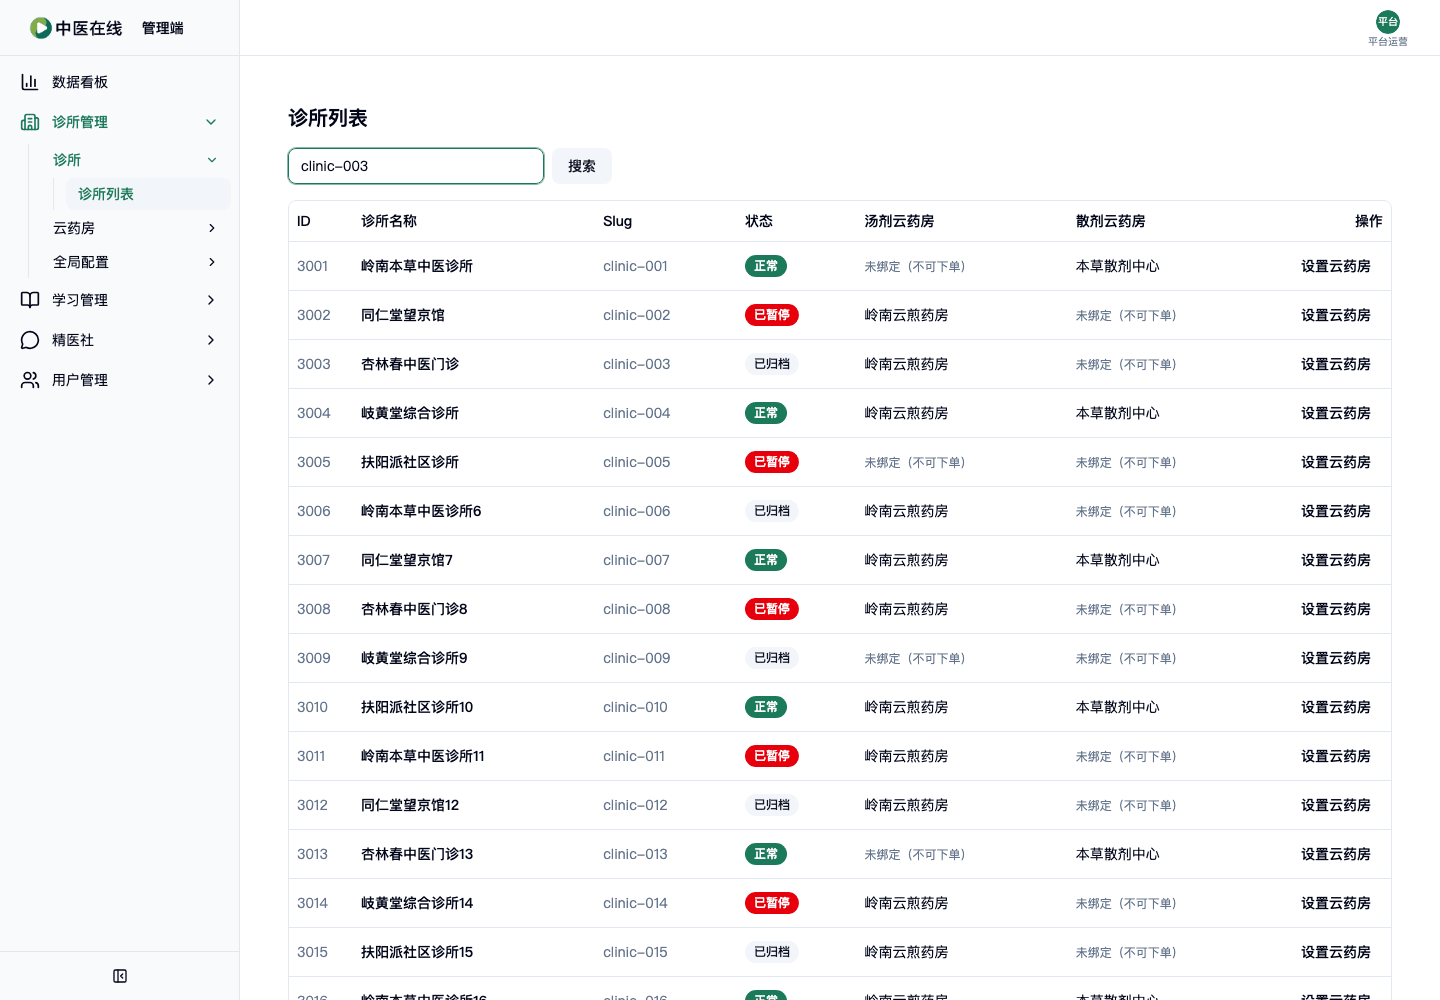The image size is (1440, 1000).
Task: Click the 汤剂云药房 column header
Action: pyautogui.click(x=899, y=221)
